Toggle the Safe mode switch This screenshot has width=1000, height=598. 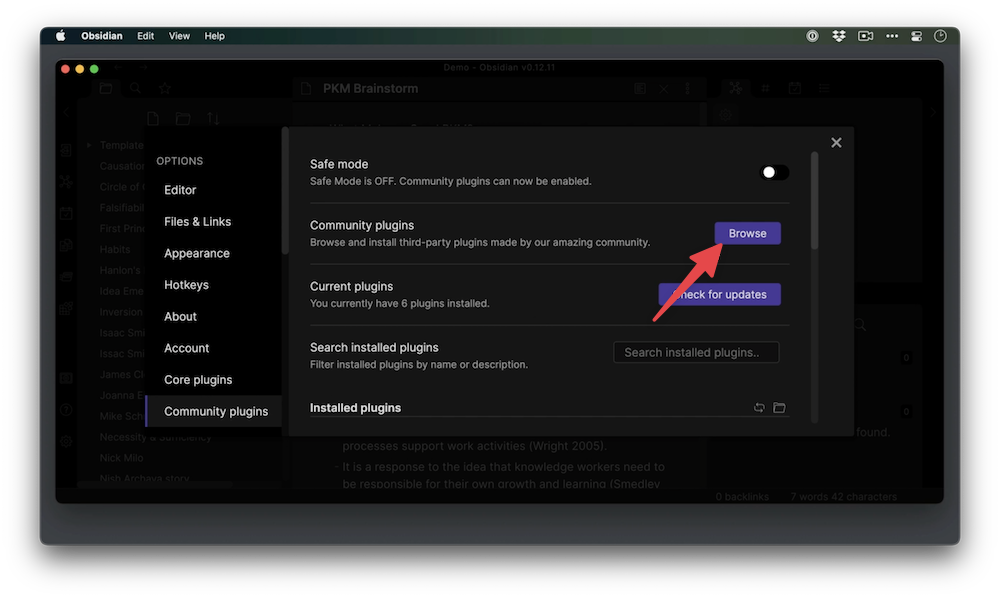coord(774,172)
